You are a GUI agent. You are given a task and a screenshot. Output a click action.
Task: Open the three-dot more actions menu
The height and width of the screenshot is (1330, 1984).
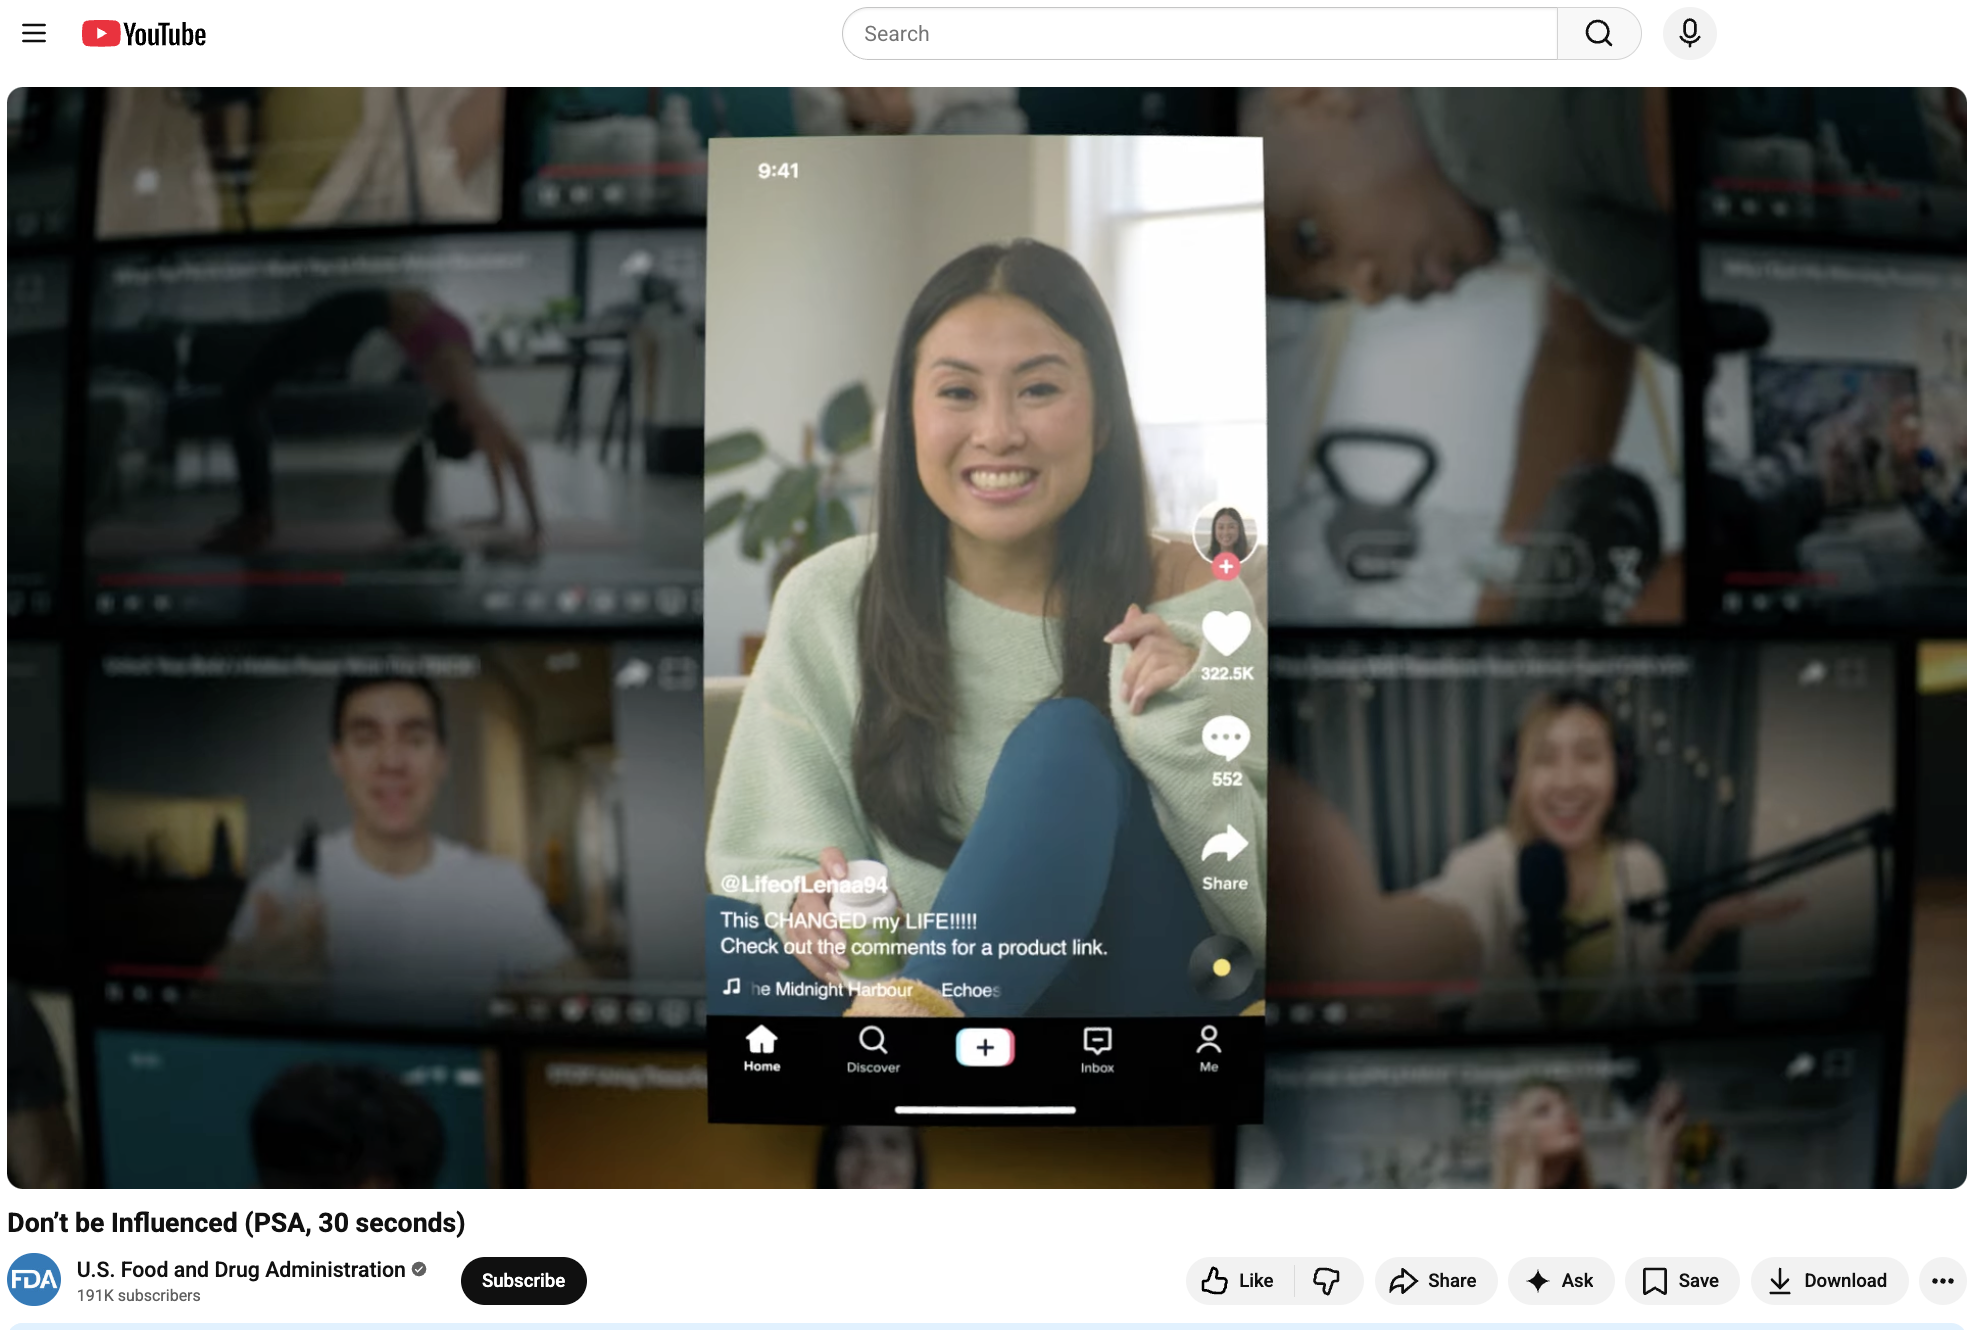point(1942,1280)
